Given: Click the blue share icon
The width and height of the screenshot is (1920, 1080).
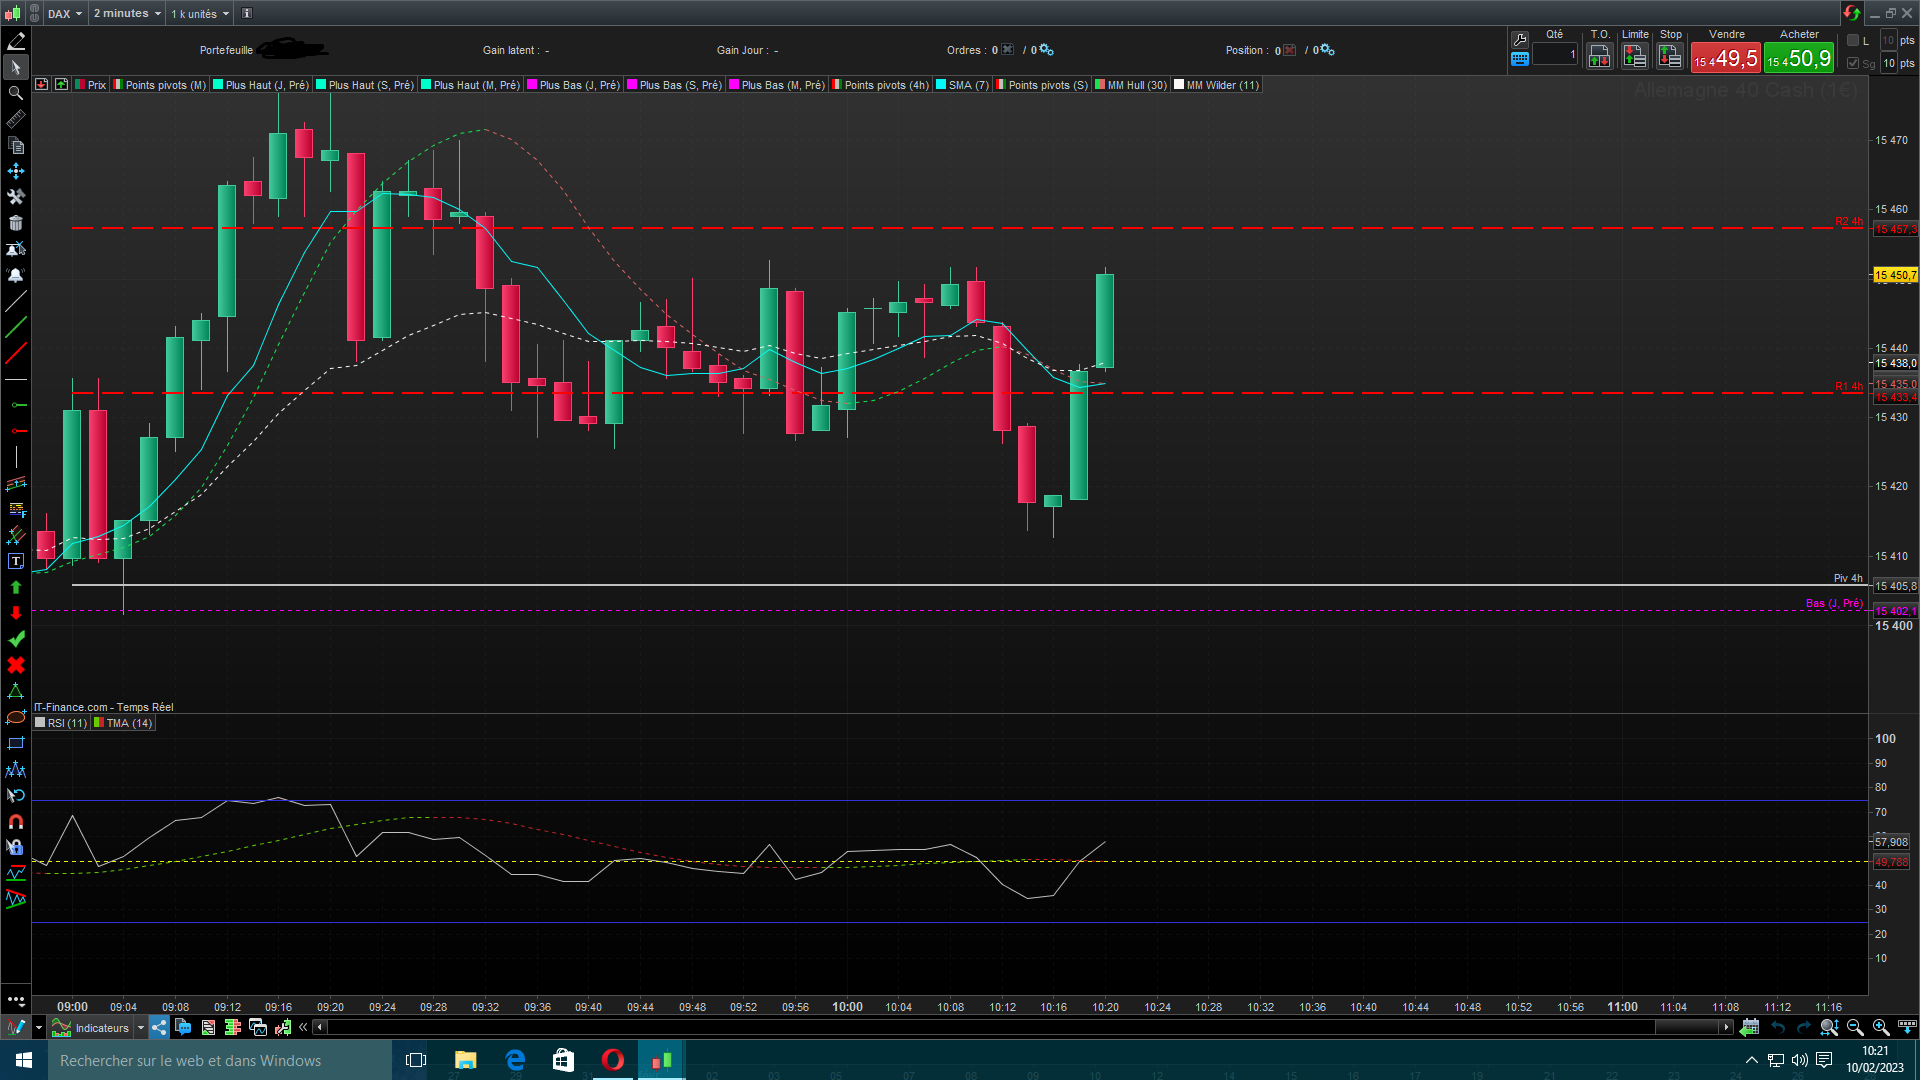Looking at the screenshot, I should tap(159, 1027).
